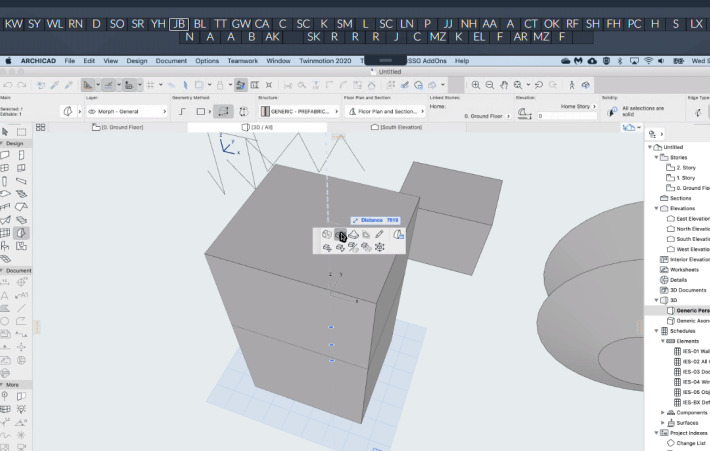The height and width of the screenshot is (451, 710).
Task: Click the Undo arrow icon
Action: pos(8,85)
